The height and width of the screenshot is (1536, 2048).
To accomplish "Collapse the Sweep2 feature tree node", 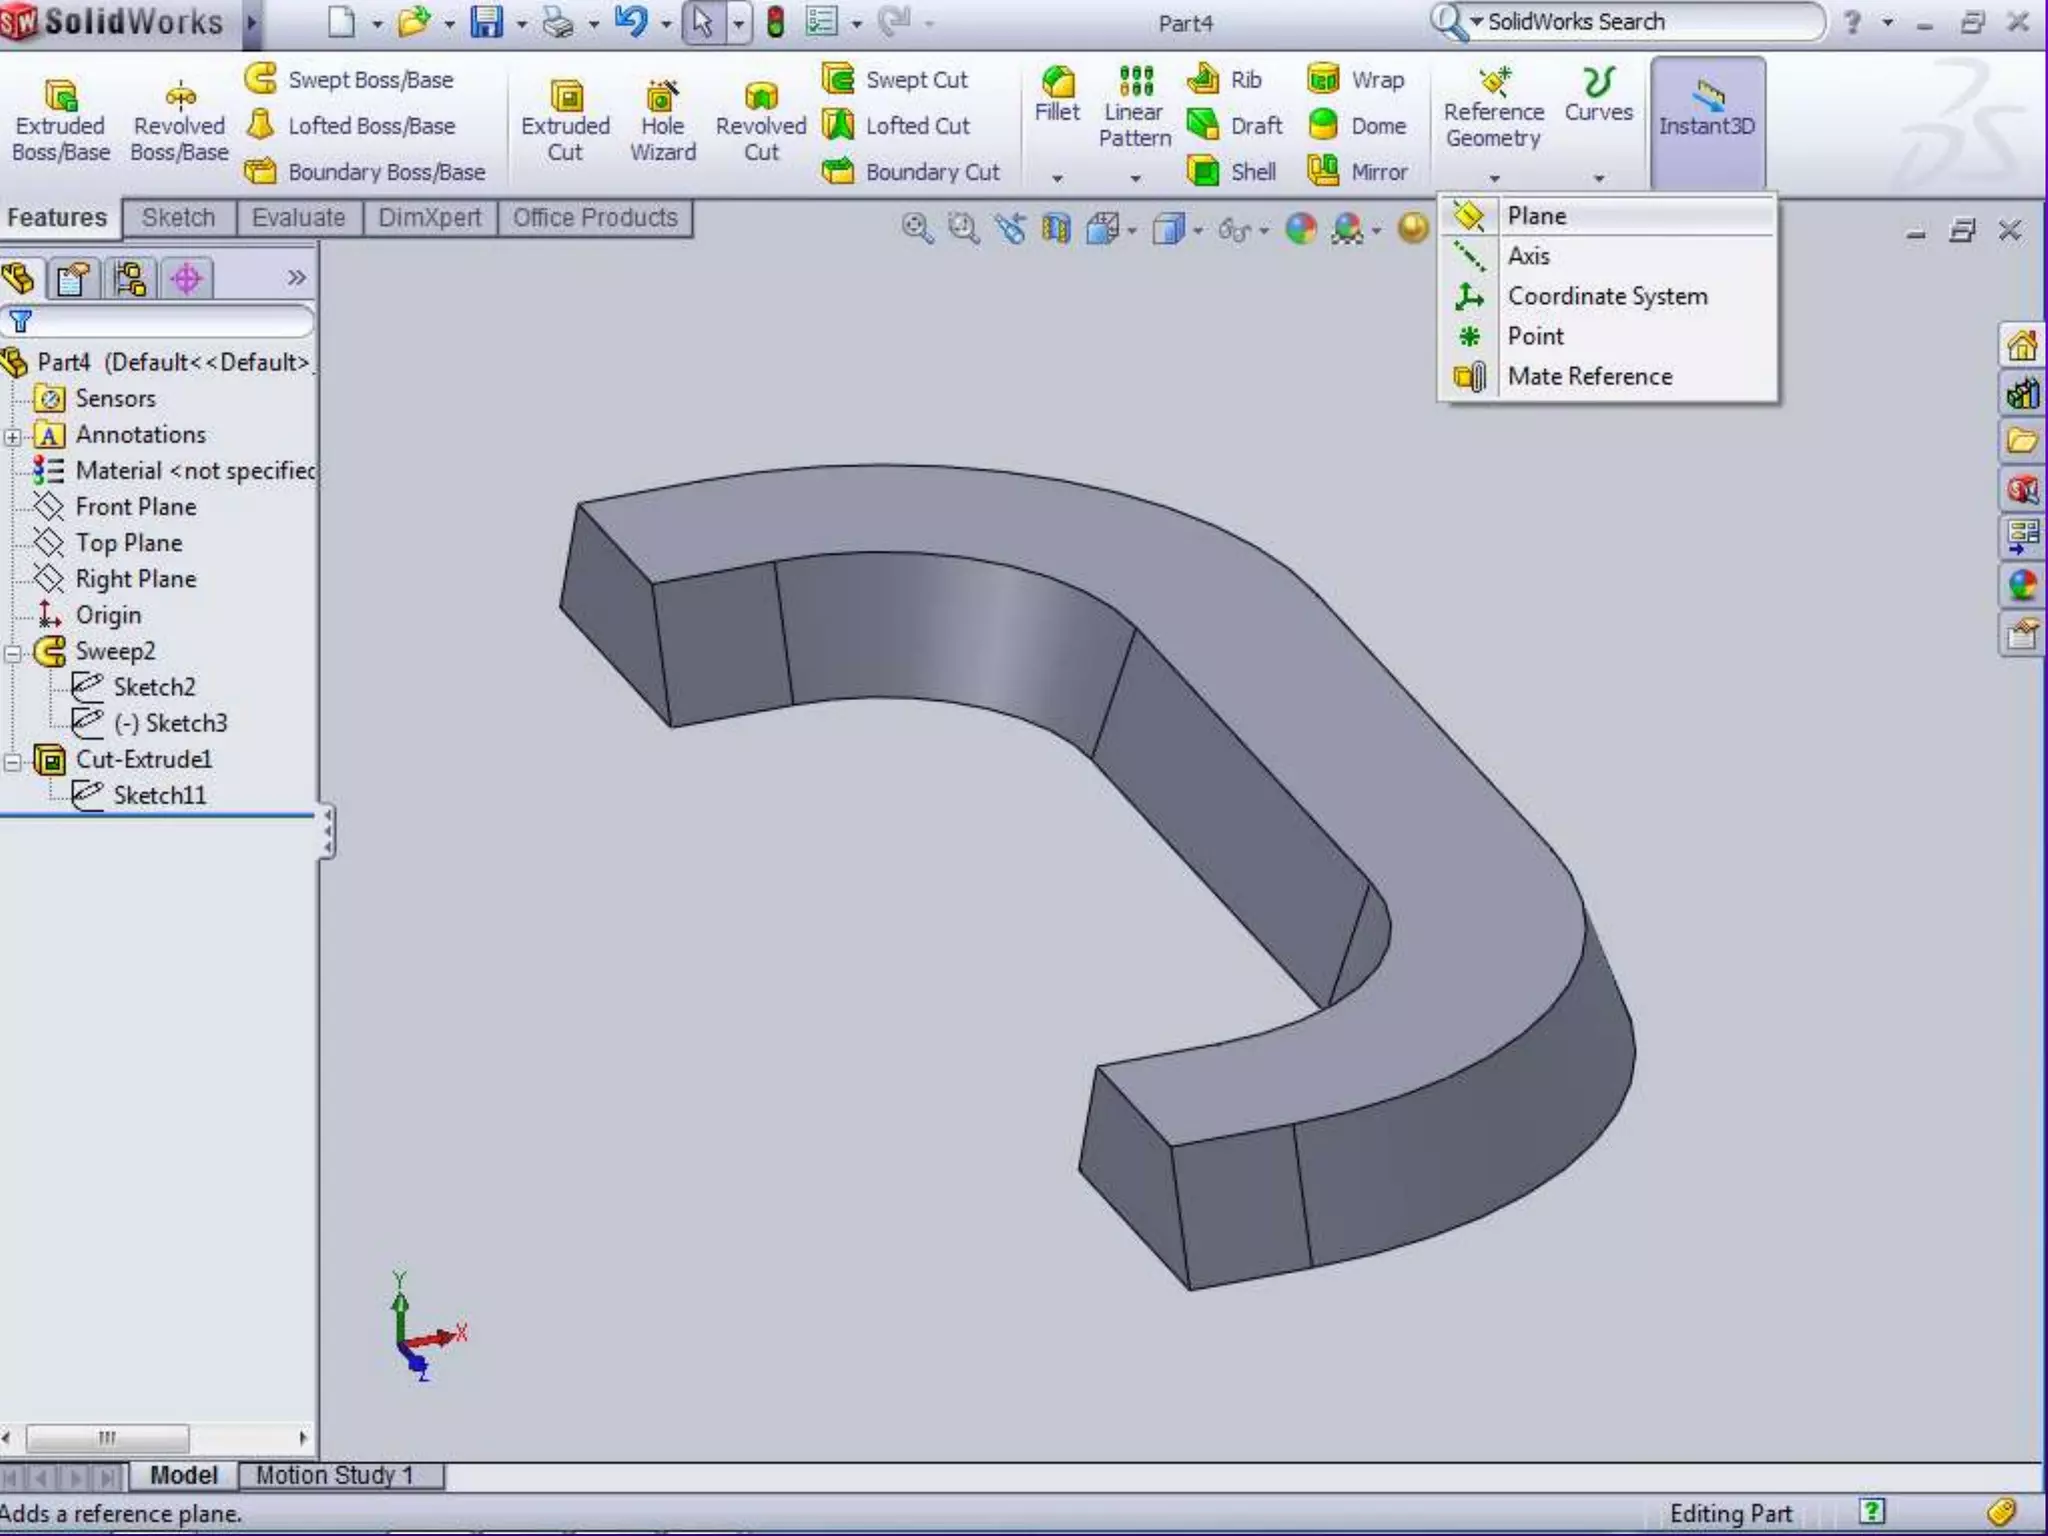I will pyautogui.click(x=13, y=653).
